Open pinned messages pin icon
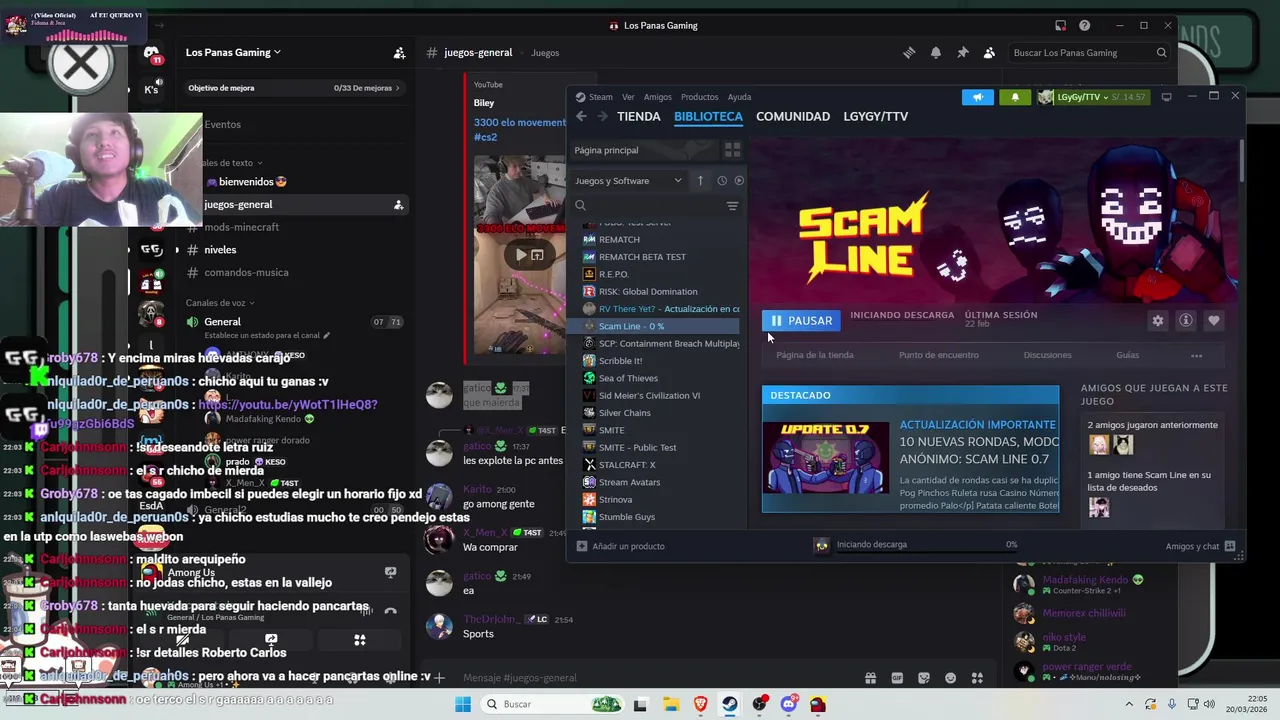The width and height of the screenshot is (1280, 720). [x=962, y=53]
